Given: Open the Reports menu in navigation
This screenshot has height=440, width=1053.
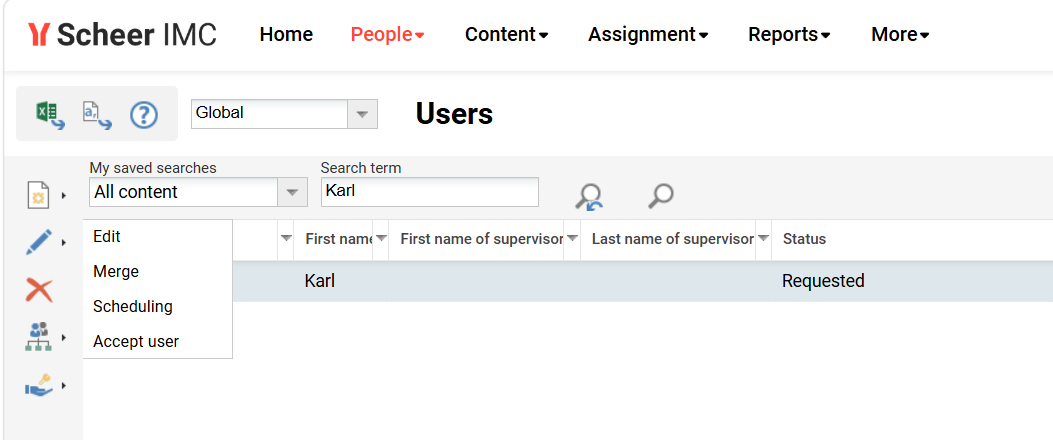Looking at the screenshot, I should point(789,34).
